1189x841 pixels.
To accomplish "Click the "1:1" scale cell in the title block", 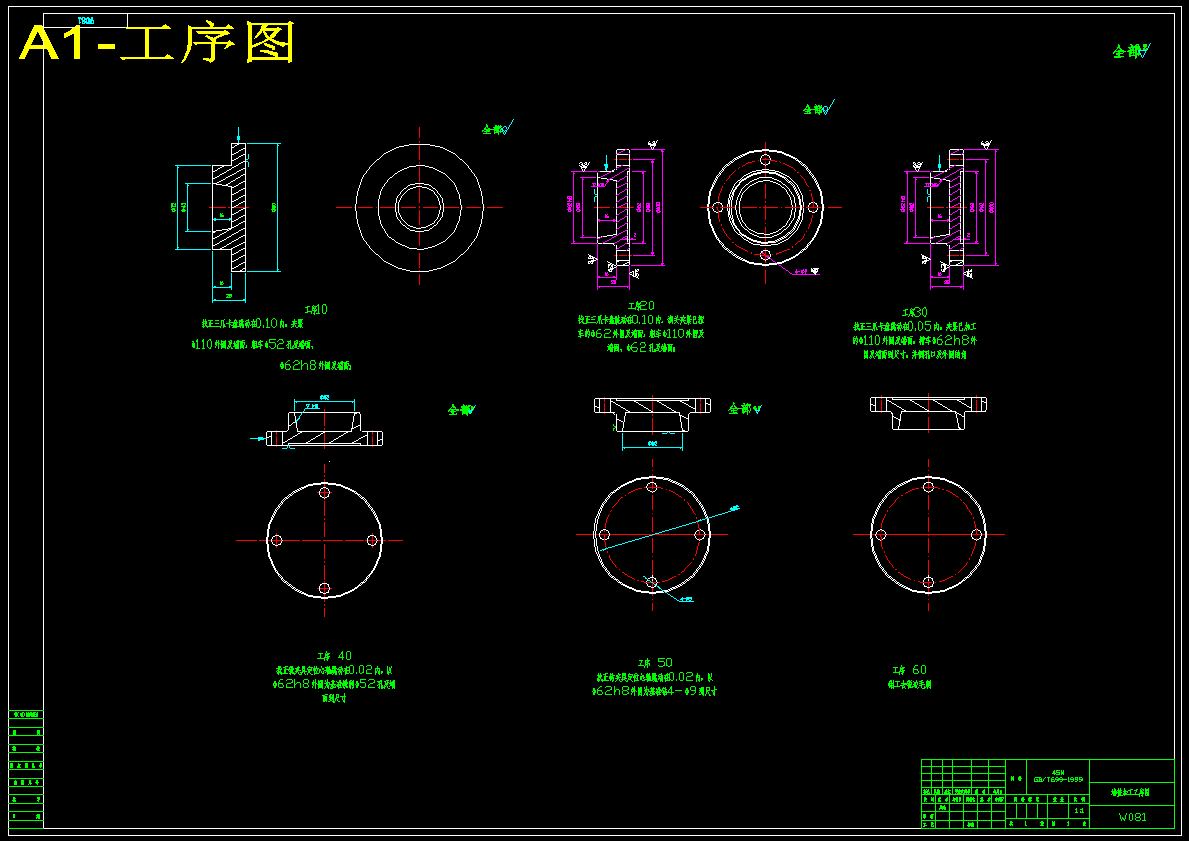I will pyautogui.click(x=1079, y=811).
